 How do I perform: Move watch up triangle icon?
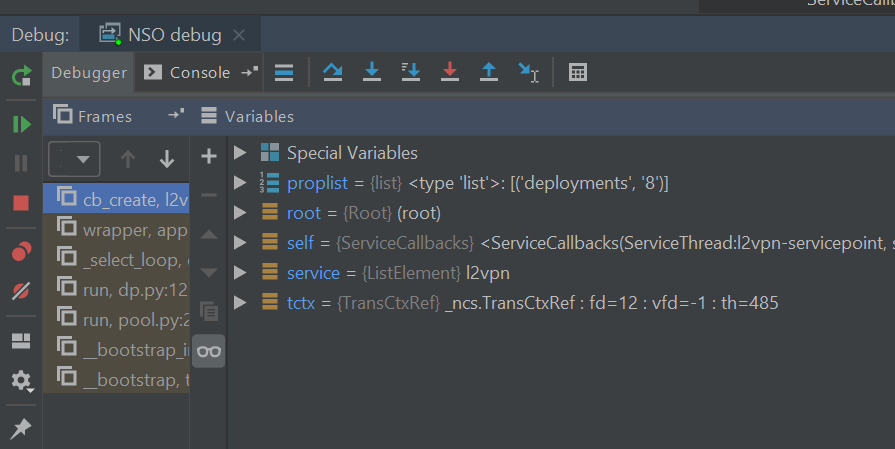pyautogui.click(x=209, y=234)
